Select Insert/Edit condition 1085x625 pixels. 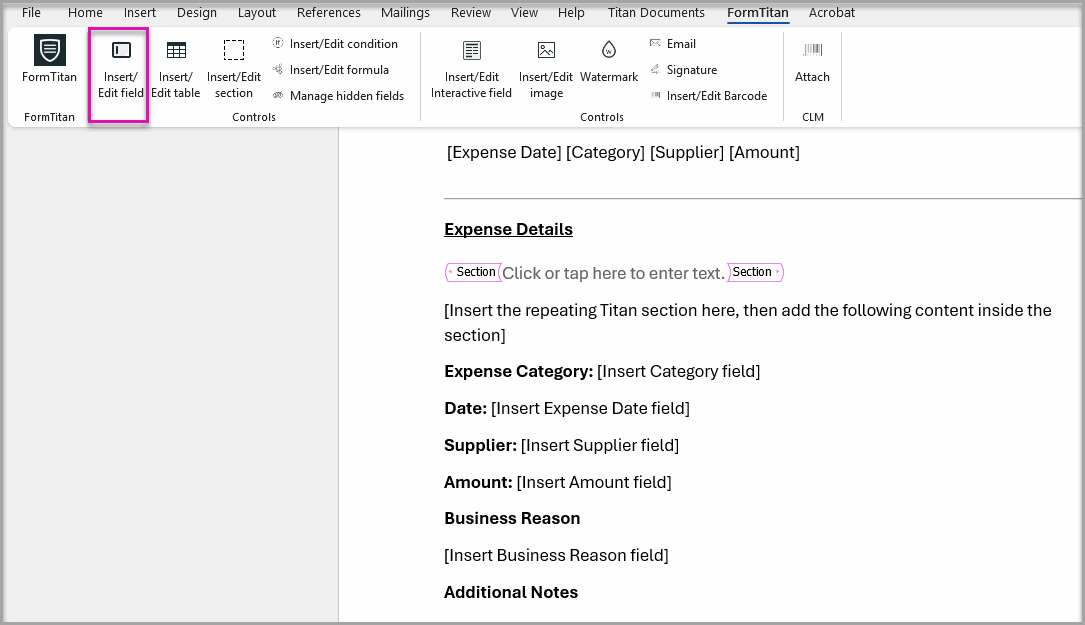pyautogui.click(x=336, y=44)
